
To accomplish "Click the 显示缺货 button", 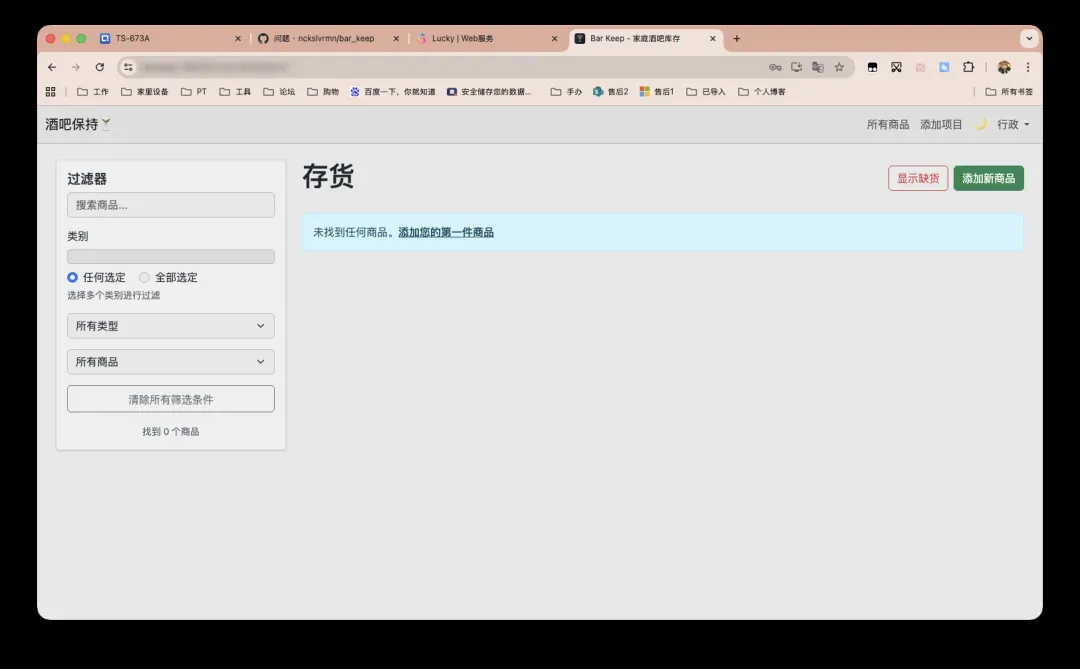I will coord(917,178).
